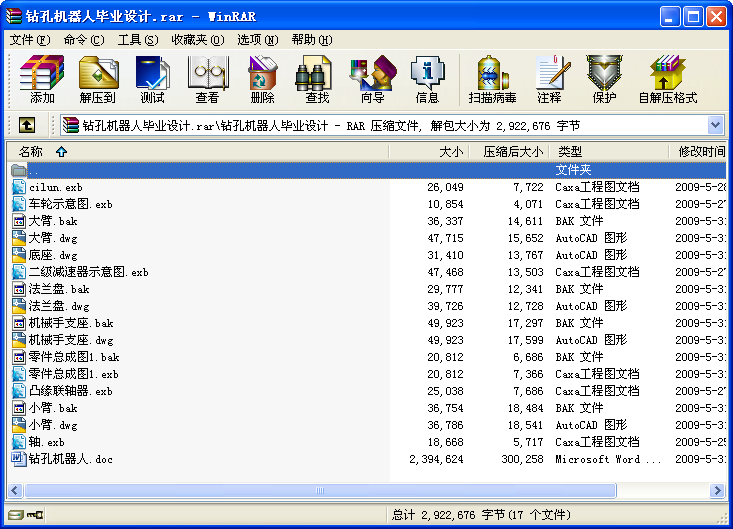Image resolution: width=733 pixels, height=529 pixels.
Task: Select file icon of 大臂.dwg
Action: [19, 238]
